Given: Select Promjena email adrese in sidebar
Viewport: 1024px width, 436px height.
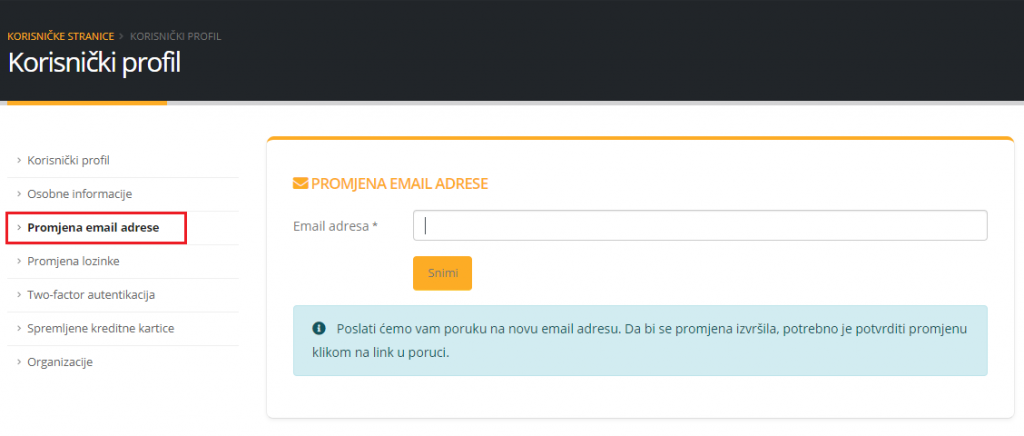Looking at the screenshot, I should [93, 228].
